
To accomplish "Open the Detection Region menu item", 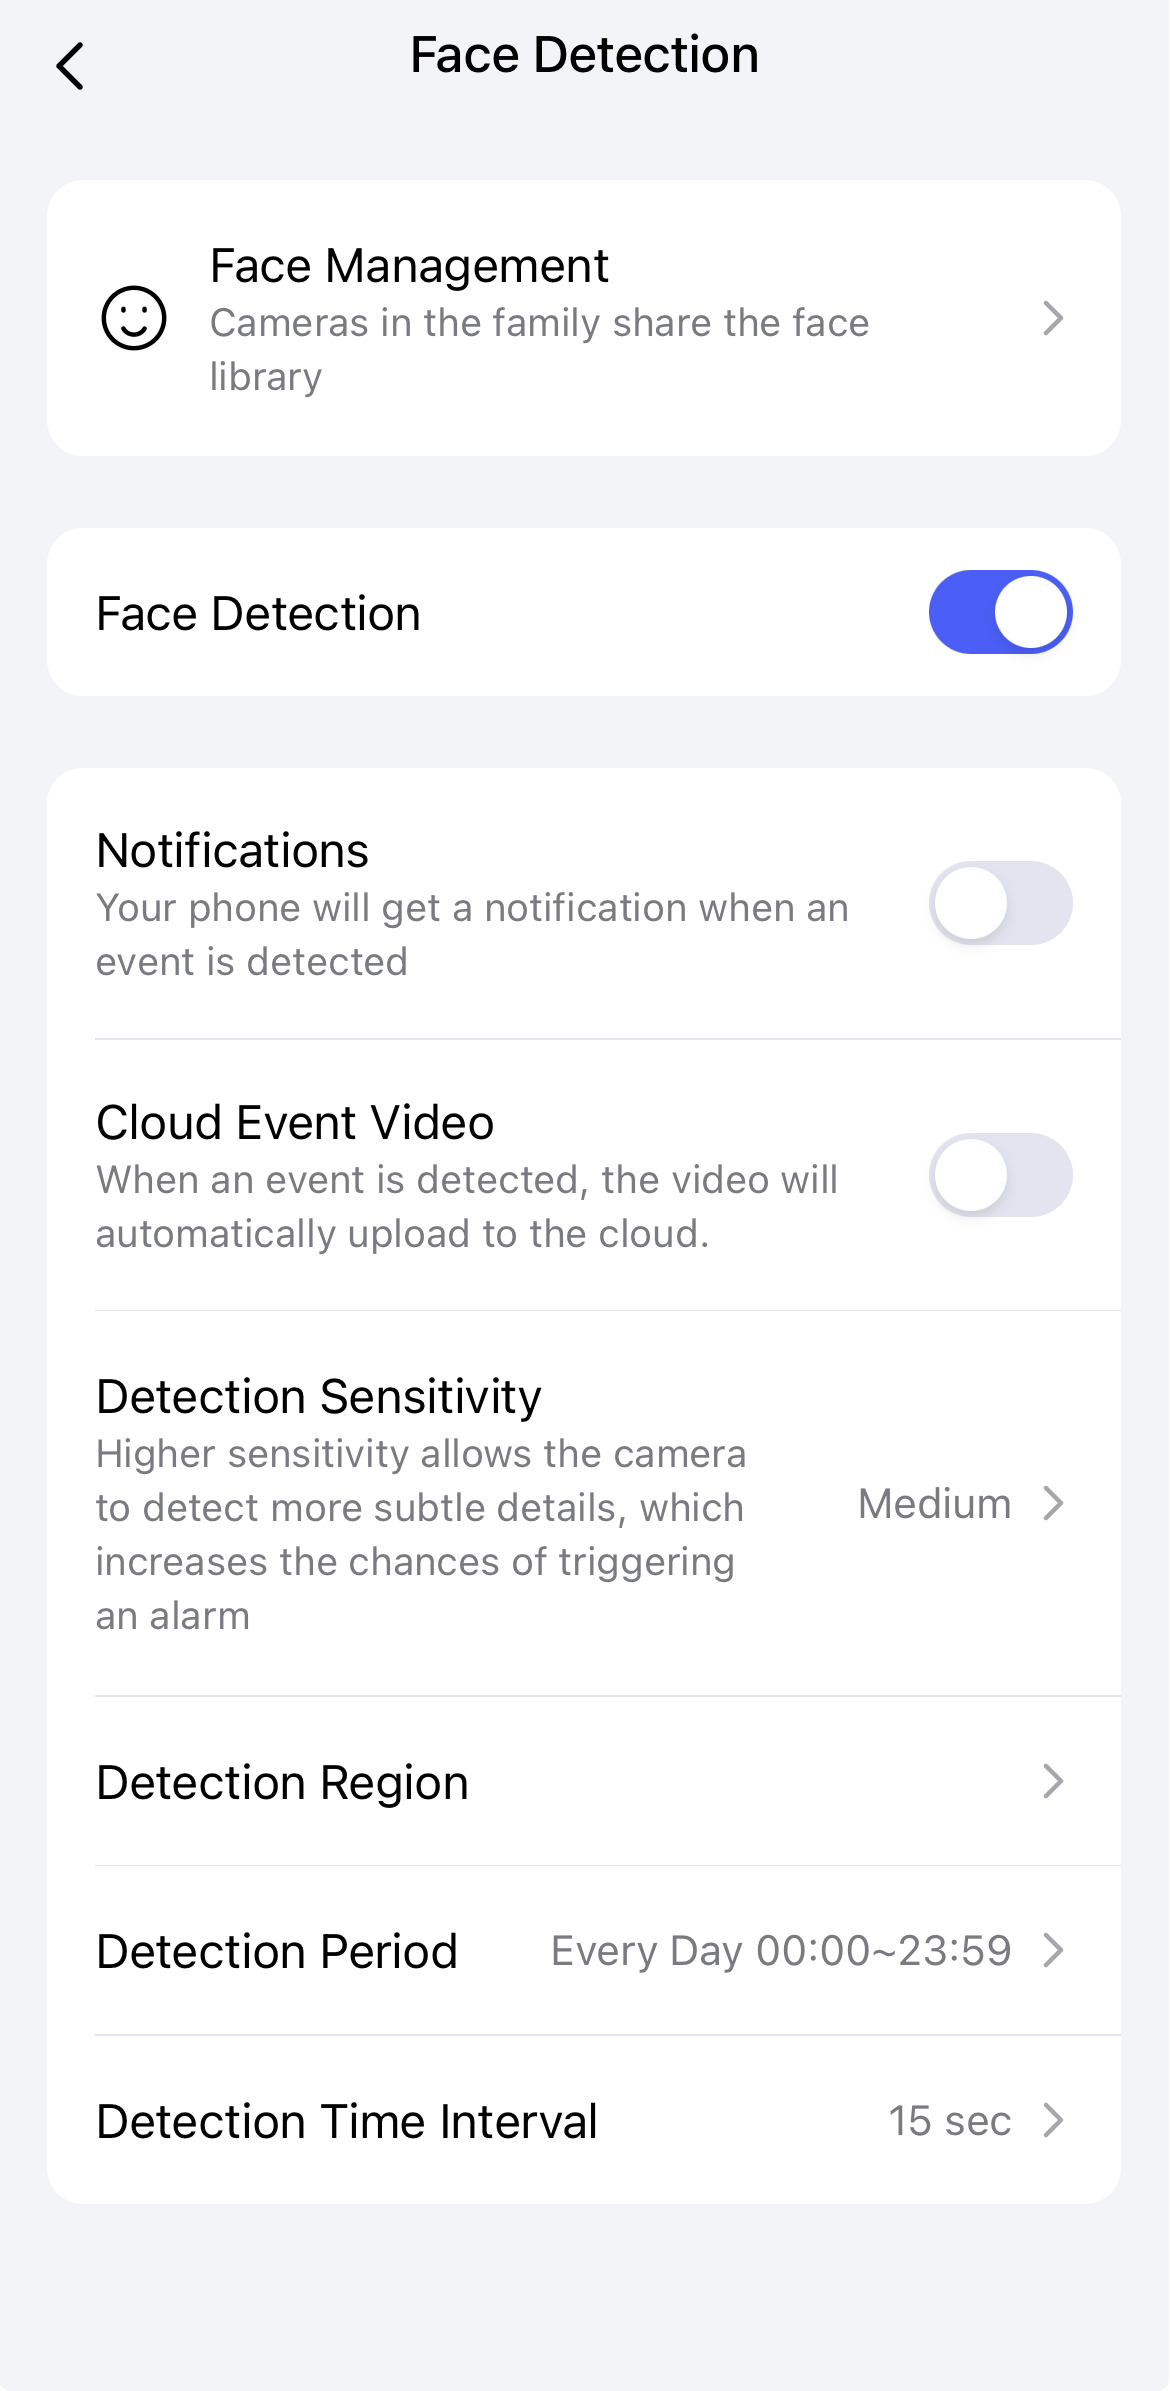I will point(283,1782).
